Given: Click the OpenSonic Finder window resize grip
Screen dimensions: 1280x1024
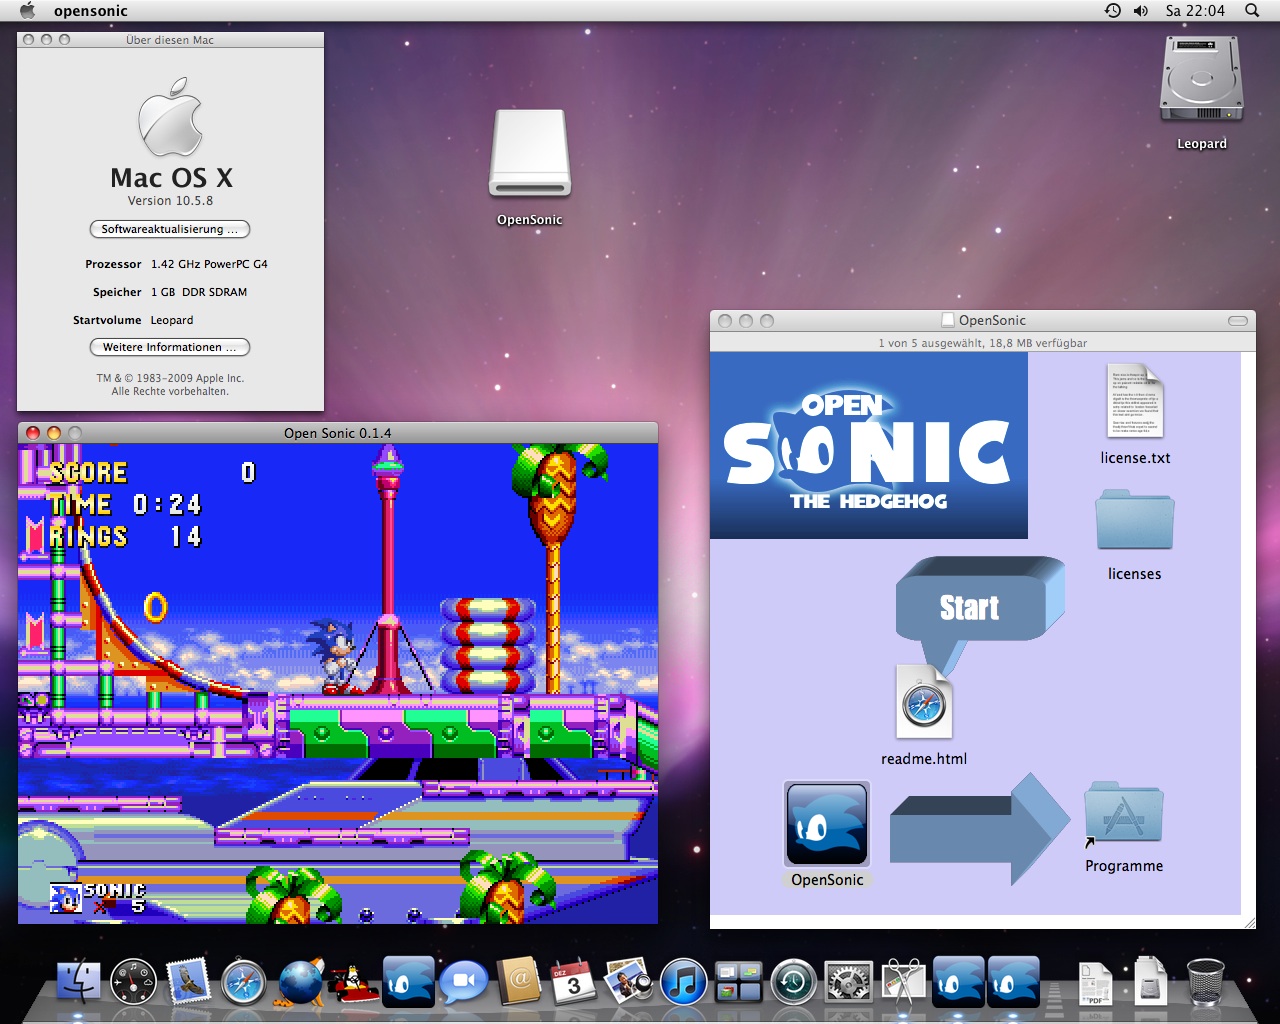Looking at the screenshot, I should point(1248,922).
